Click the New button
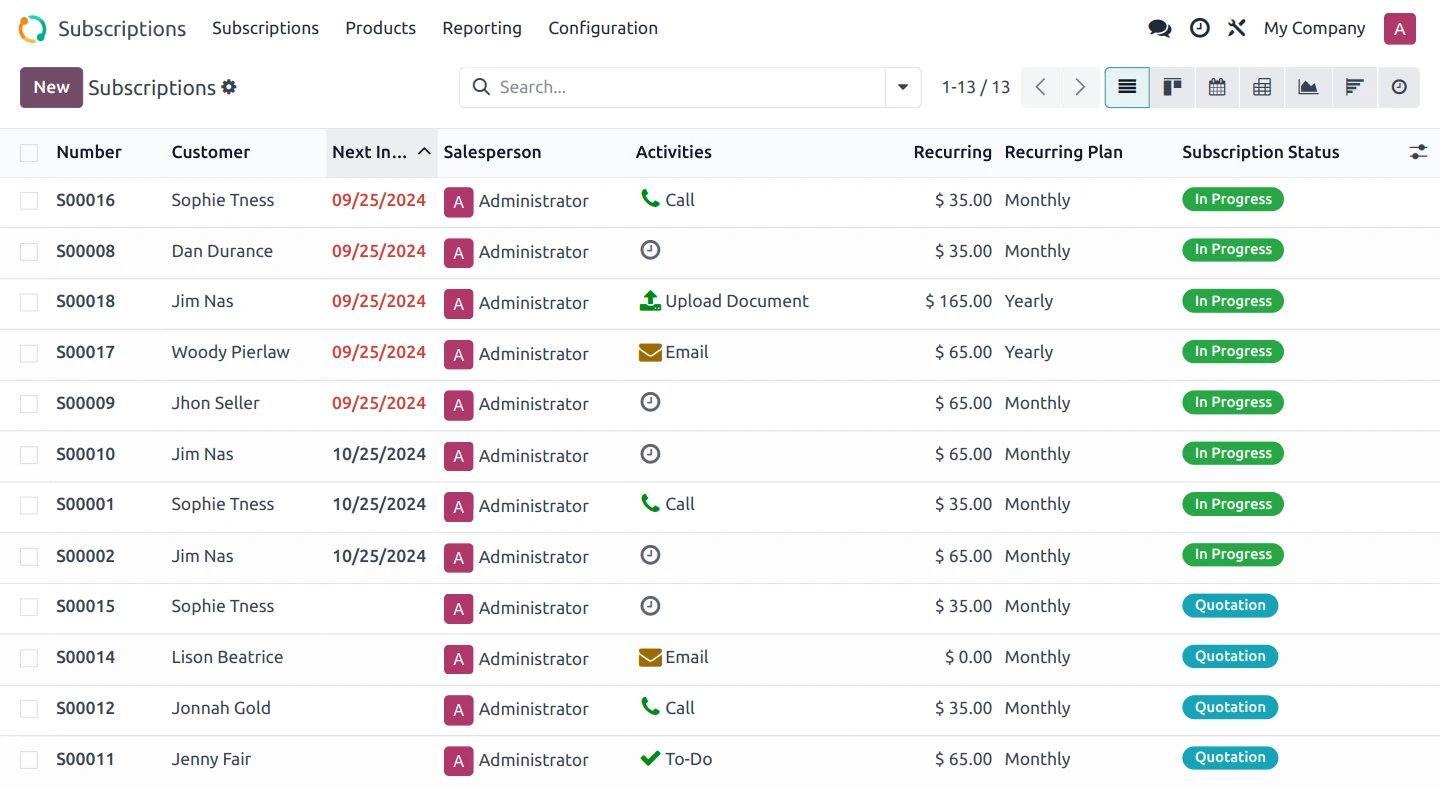Image resolution: width=1440 pixels, height=786 pixels. click(51, 87)
